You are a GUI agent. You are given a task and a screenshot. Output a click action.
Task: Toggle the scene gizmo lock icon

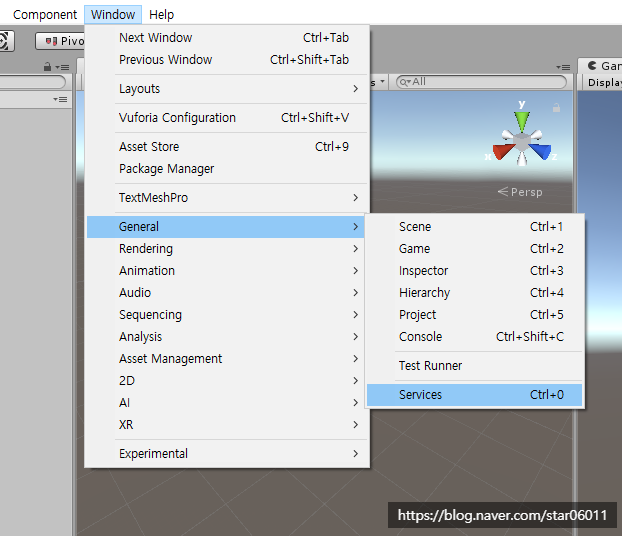[557, 108]
